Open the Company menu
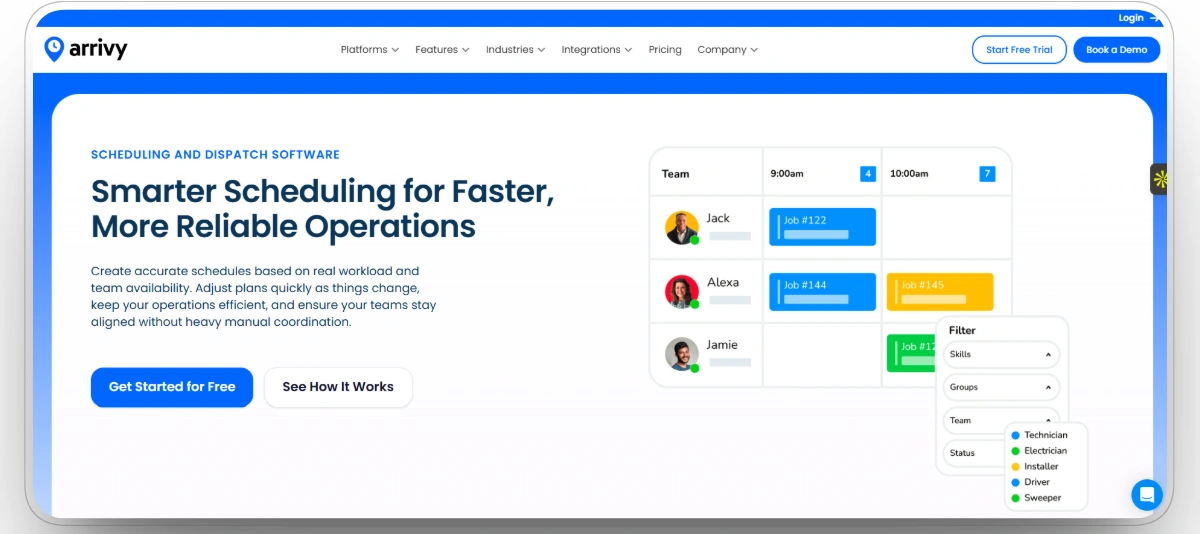This screenshot has height=534, width=1200. (x=727, y=50)
